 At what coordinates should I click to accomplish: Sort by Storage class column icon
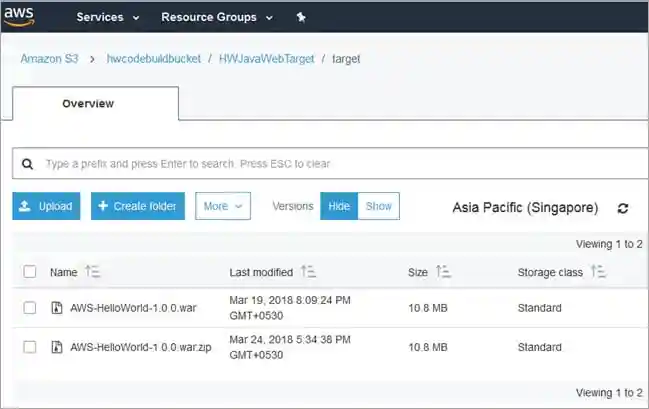pos(598,272)
